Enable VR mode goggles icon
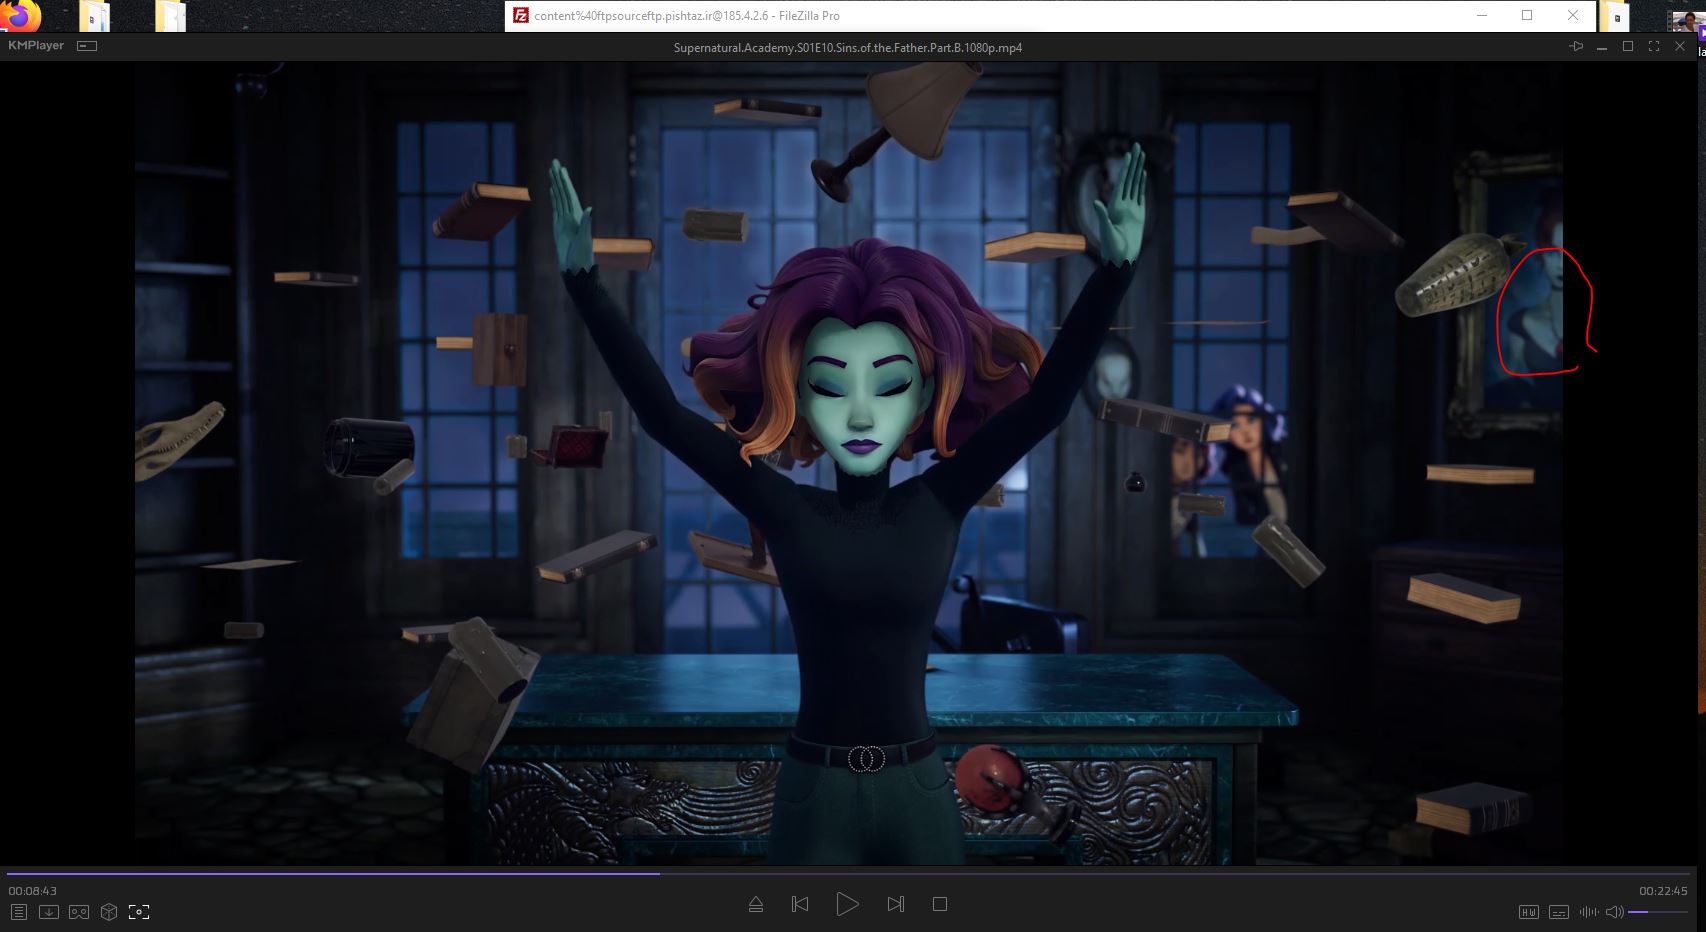The height and width of the screenshot is (932, 1706). [79, 912]
